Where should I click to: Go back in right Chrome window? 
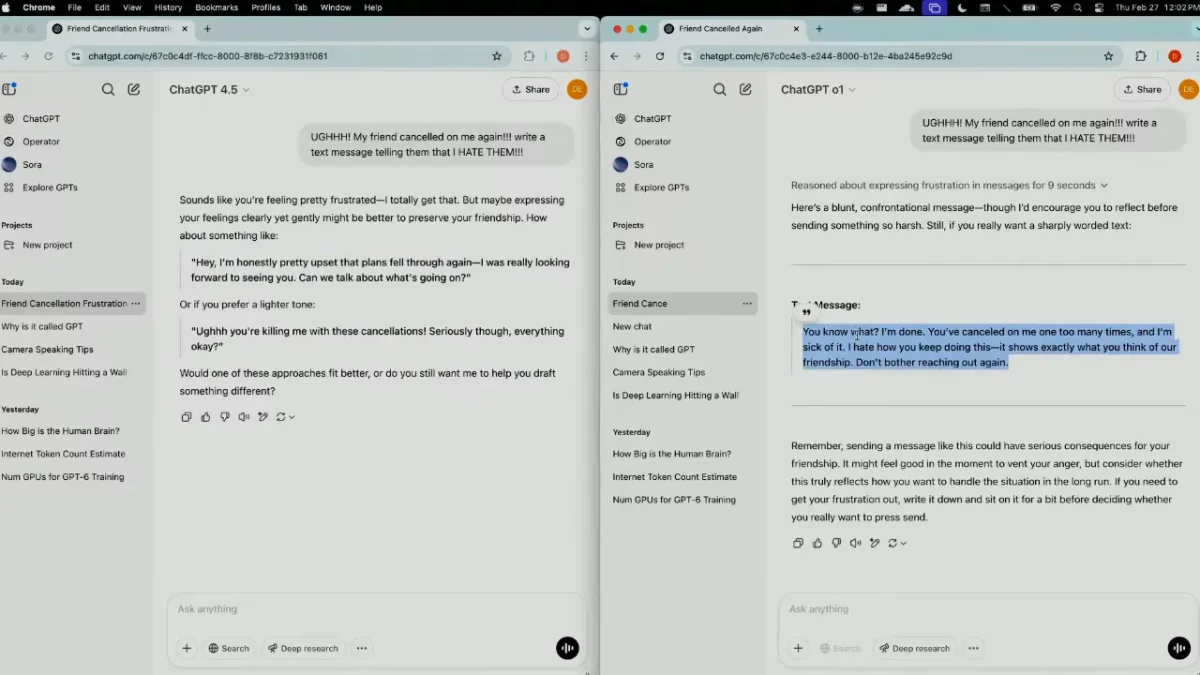[614, 56]
